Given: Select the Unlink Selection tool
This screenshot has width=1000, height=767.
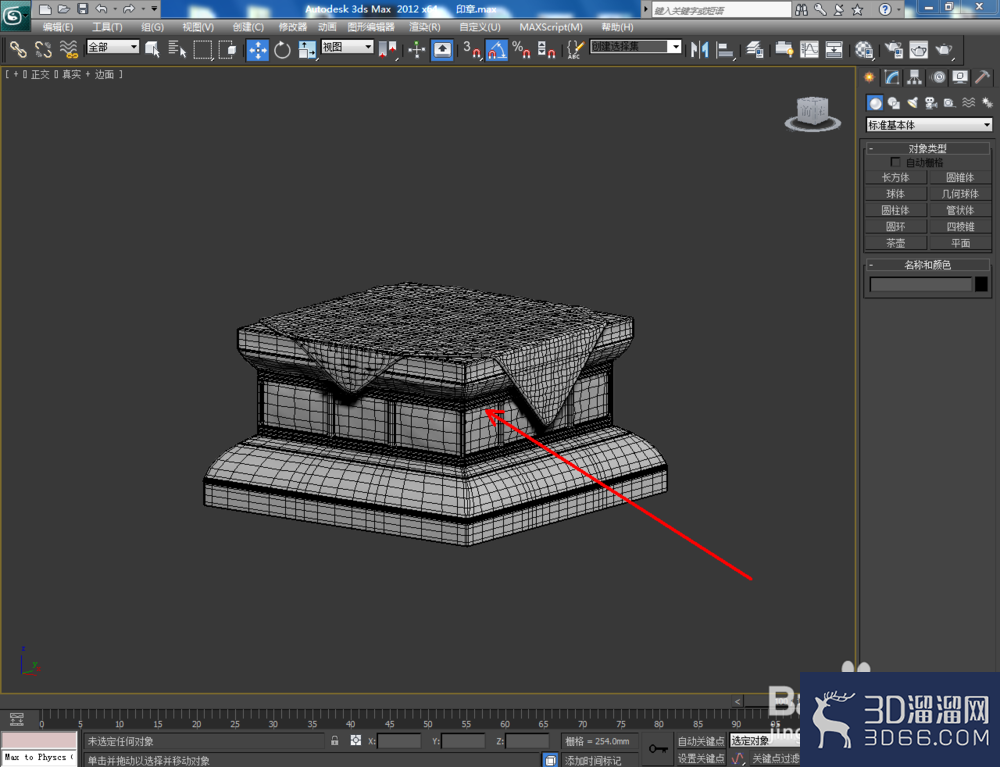Looking at the screenshot, I should (43, 49).
